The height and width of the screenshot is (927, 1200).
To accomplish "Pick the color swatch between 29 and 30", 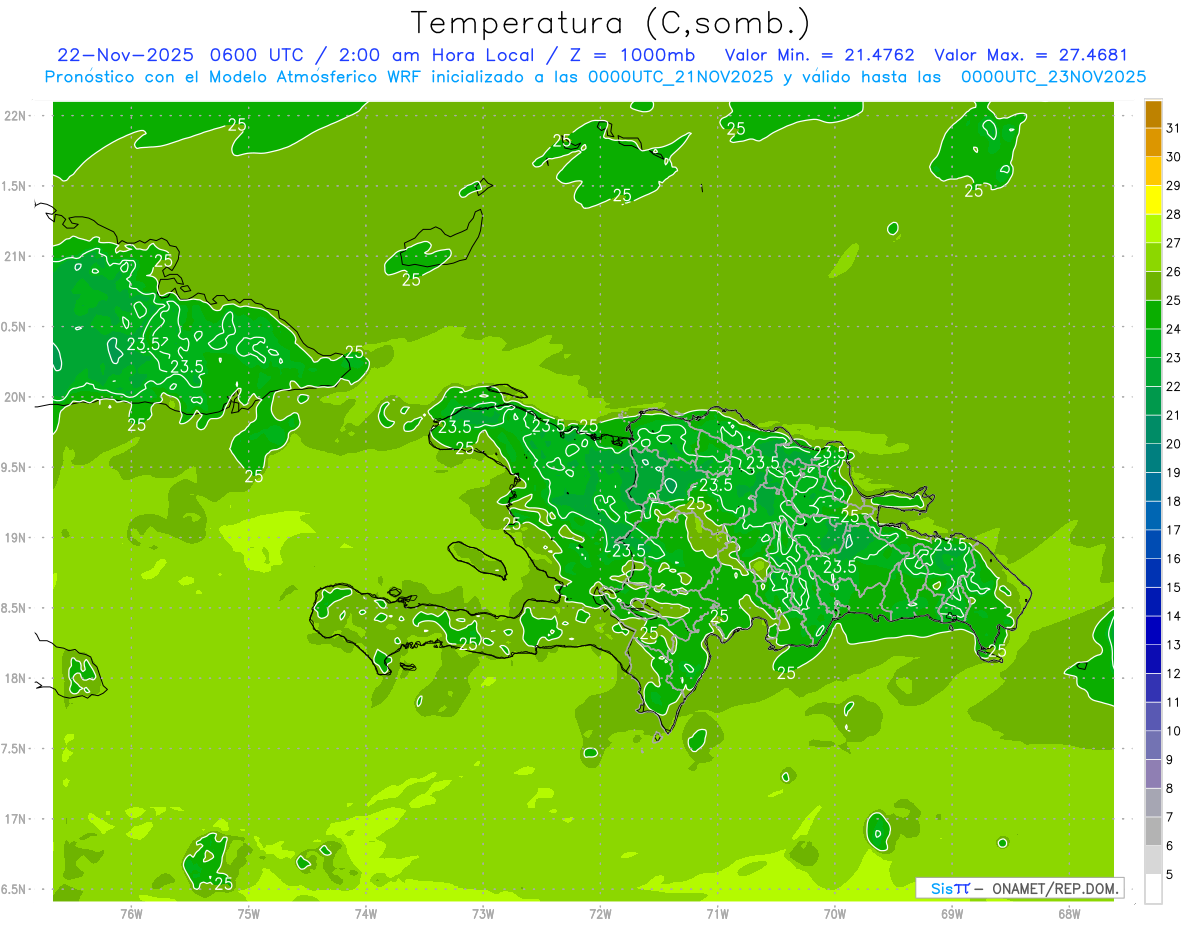I will pyautogui.click(x=1153, y=171).
